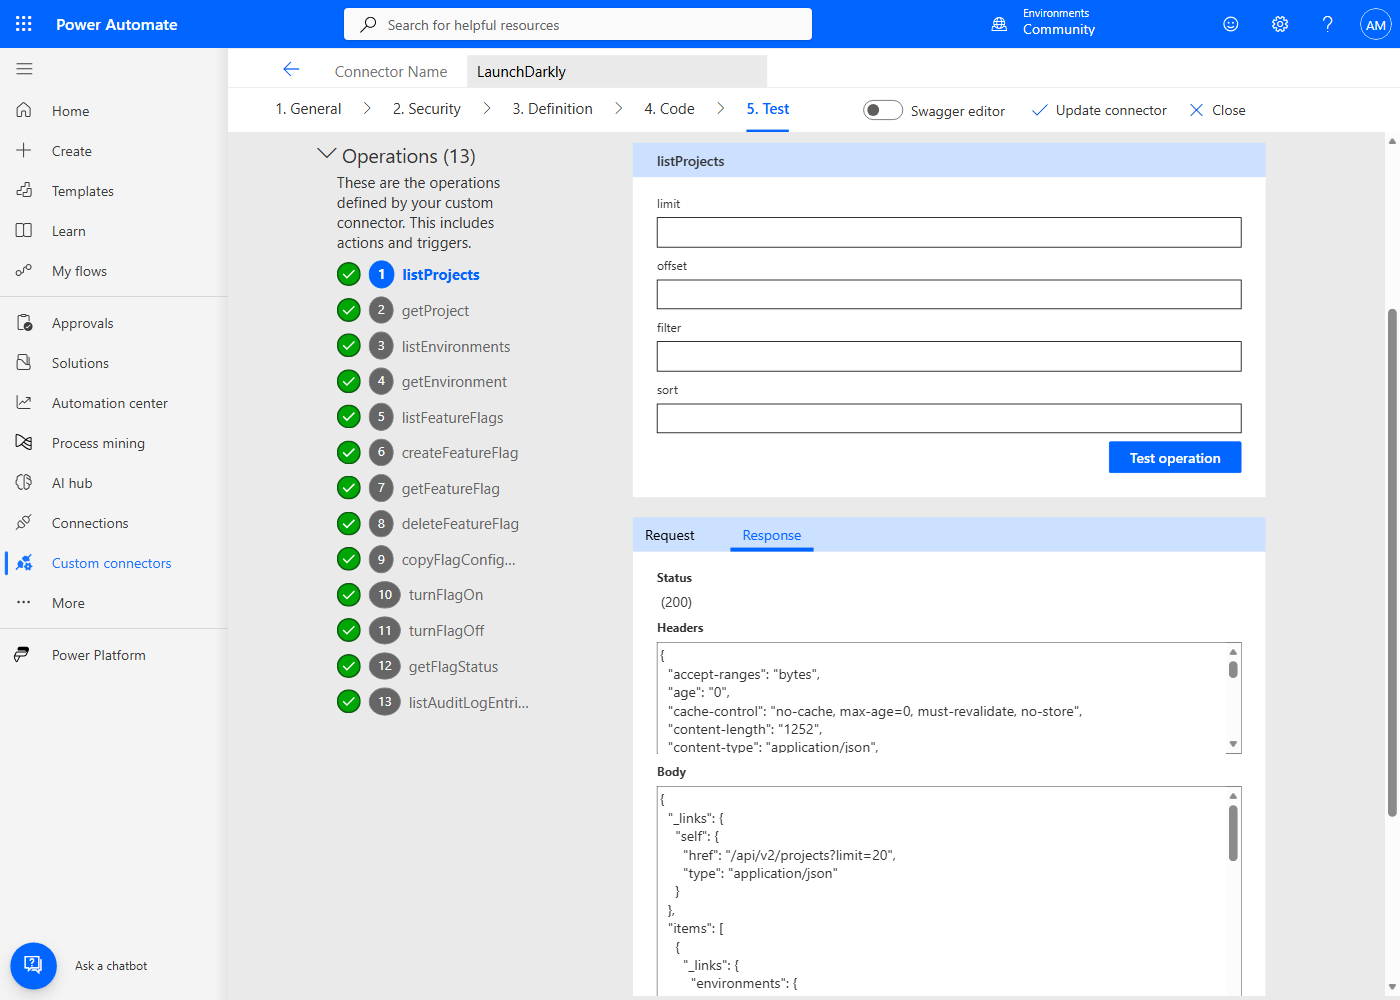The height and width of the screenshot is (1000, 1400).
Task: Click chevron after 3. Definition step
Action: 619,108
